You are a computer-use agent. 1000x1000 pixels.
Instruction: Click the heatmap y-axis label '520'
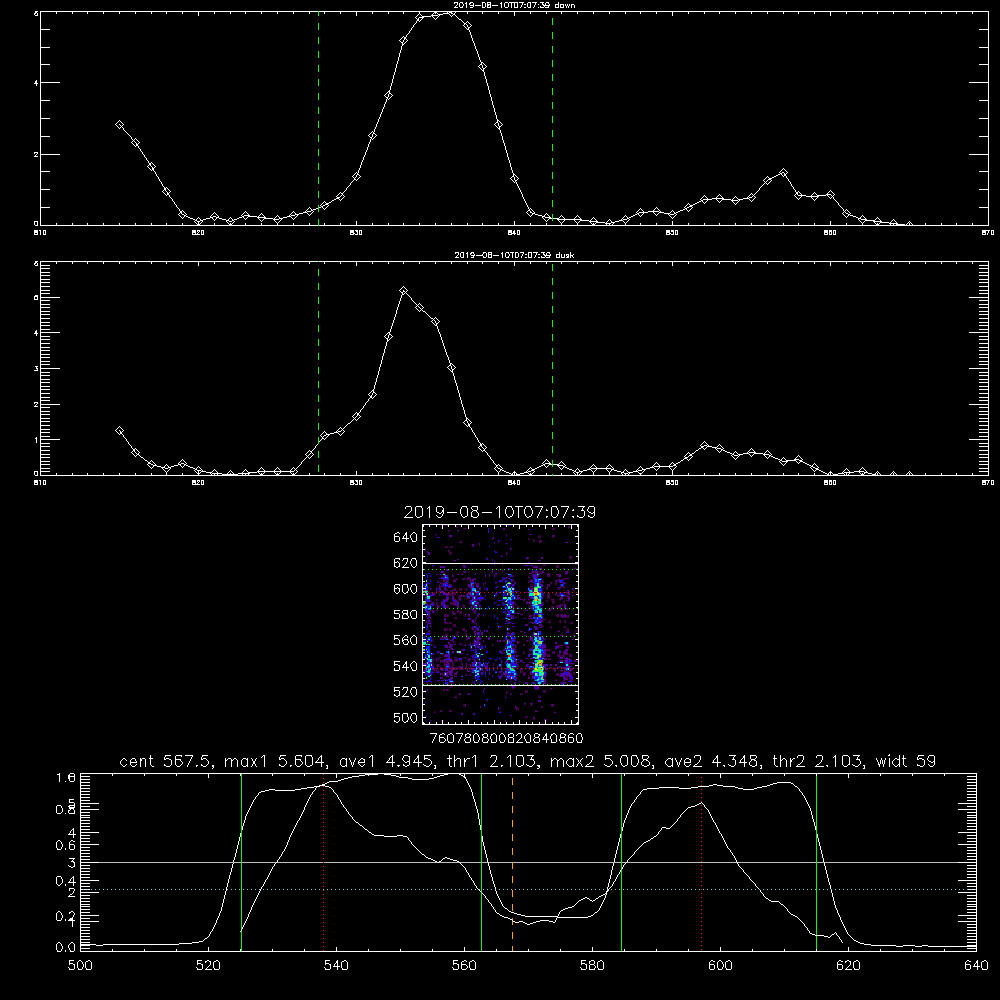(x=405, y=692)
